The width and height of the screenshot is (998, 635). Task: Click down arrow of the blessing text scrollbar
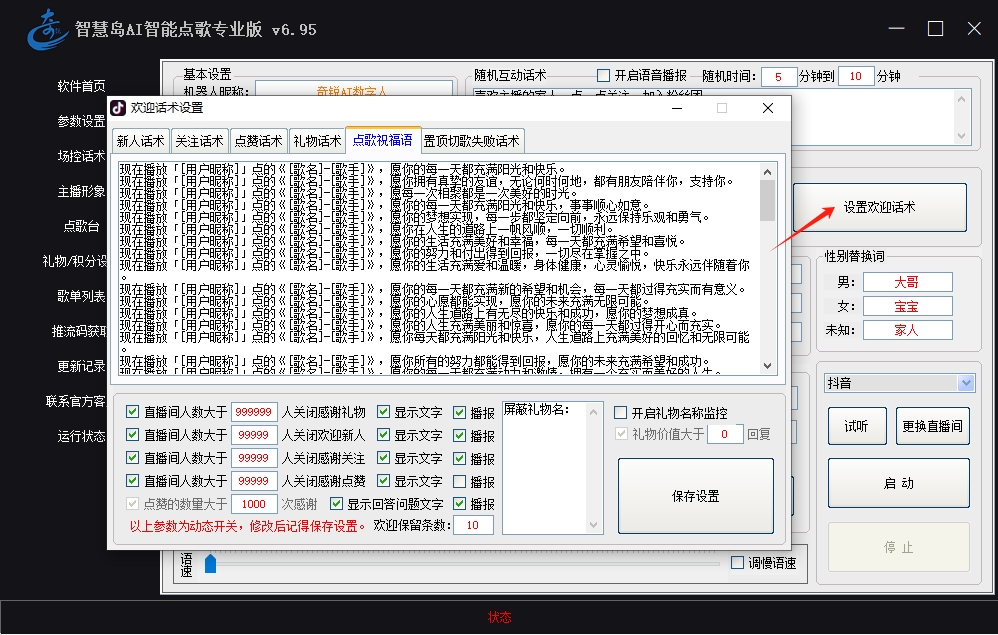point(767,365)
